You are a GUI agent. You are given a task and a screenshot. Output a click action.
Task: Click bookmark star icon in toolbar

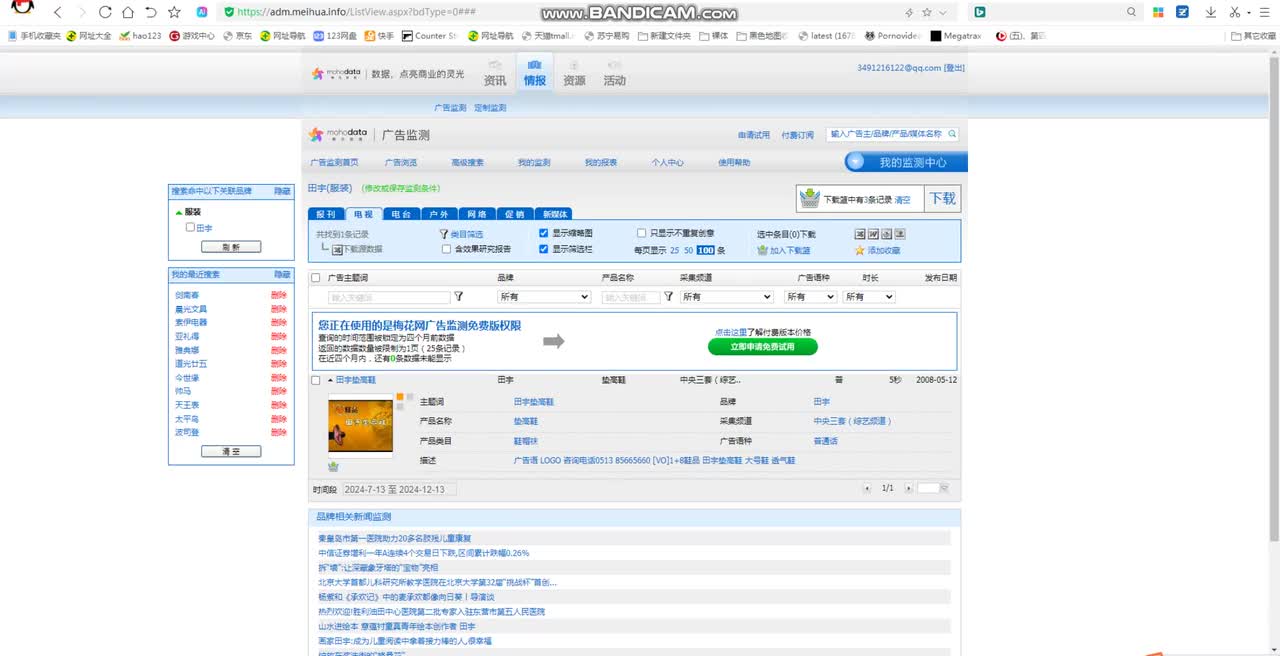(x=174, y=12)
